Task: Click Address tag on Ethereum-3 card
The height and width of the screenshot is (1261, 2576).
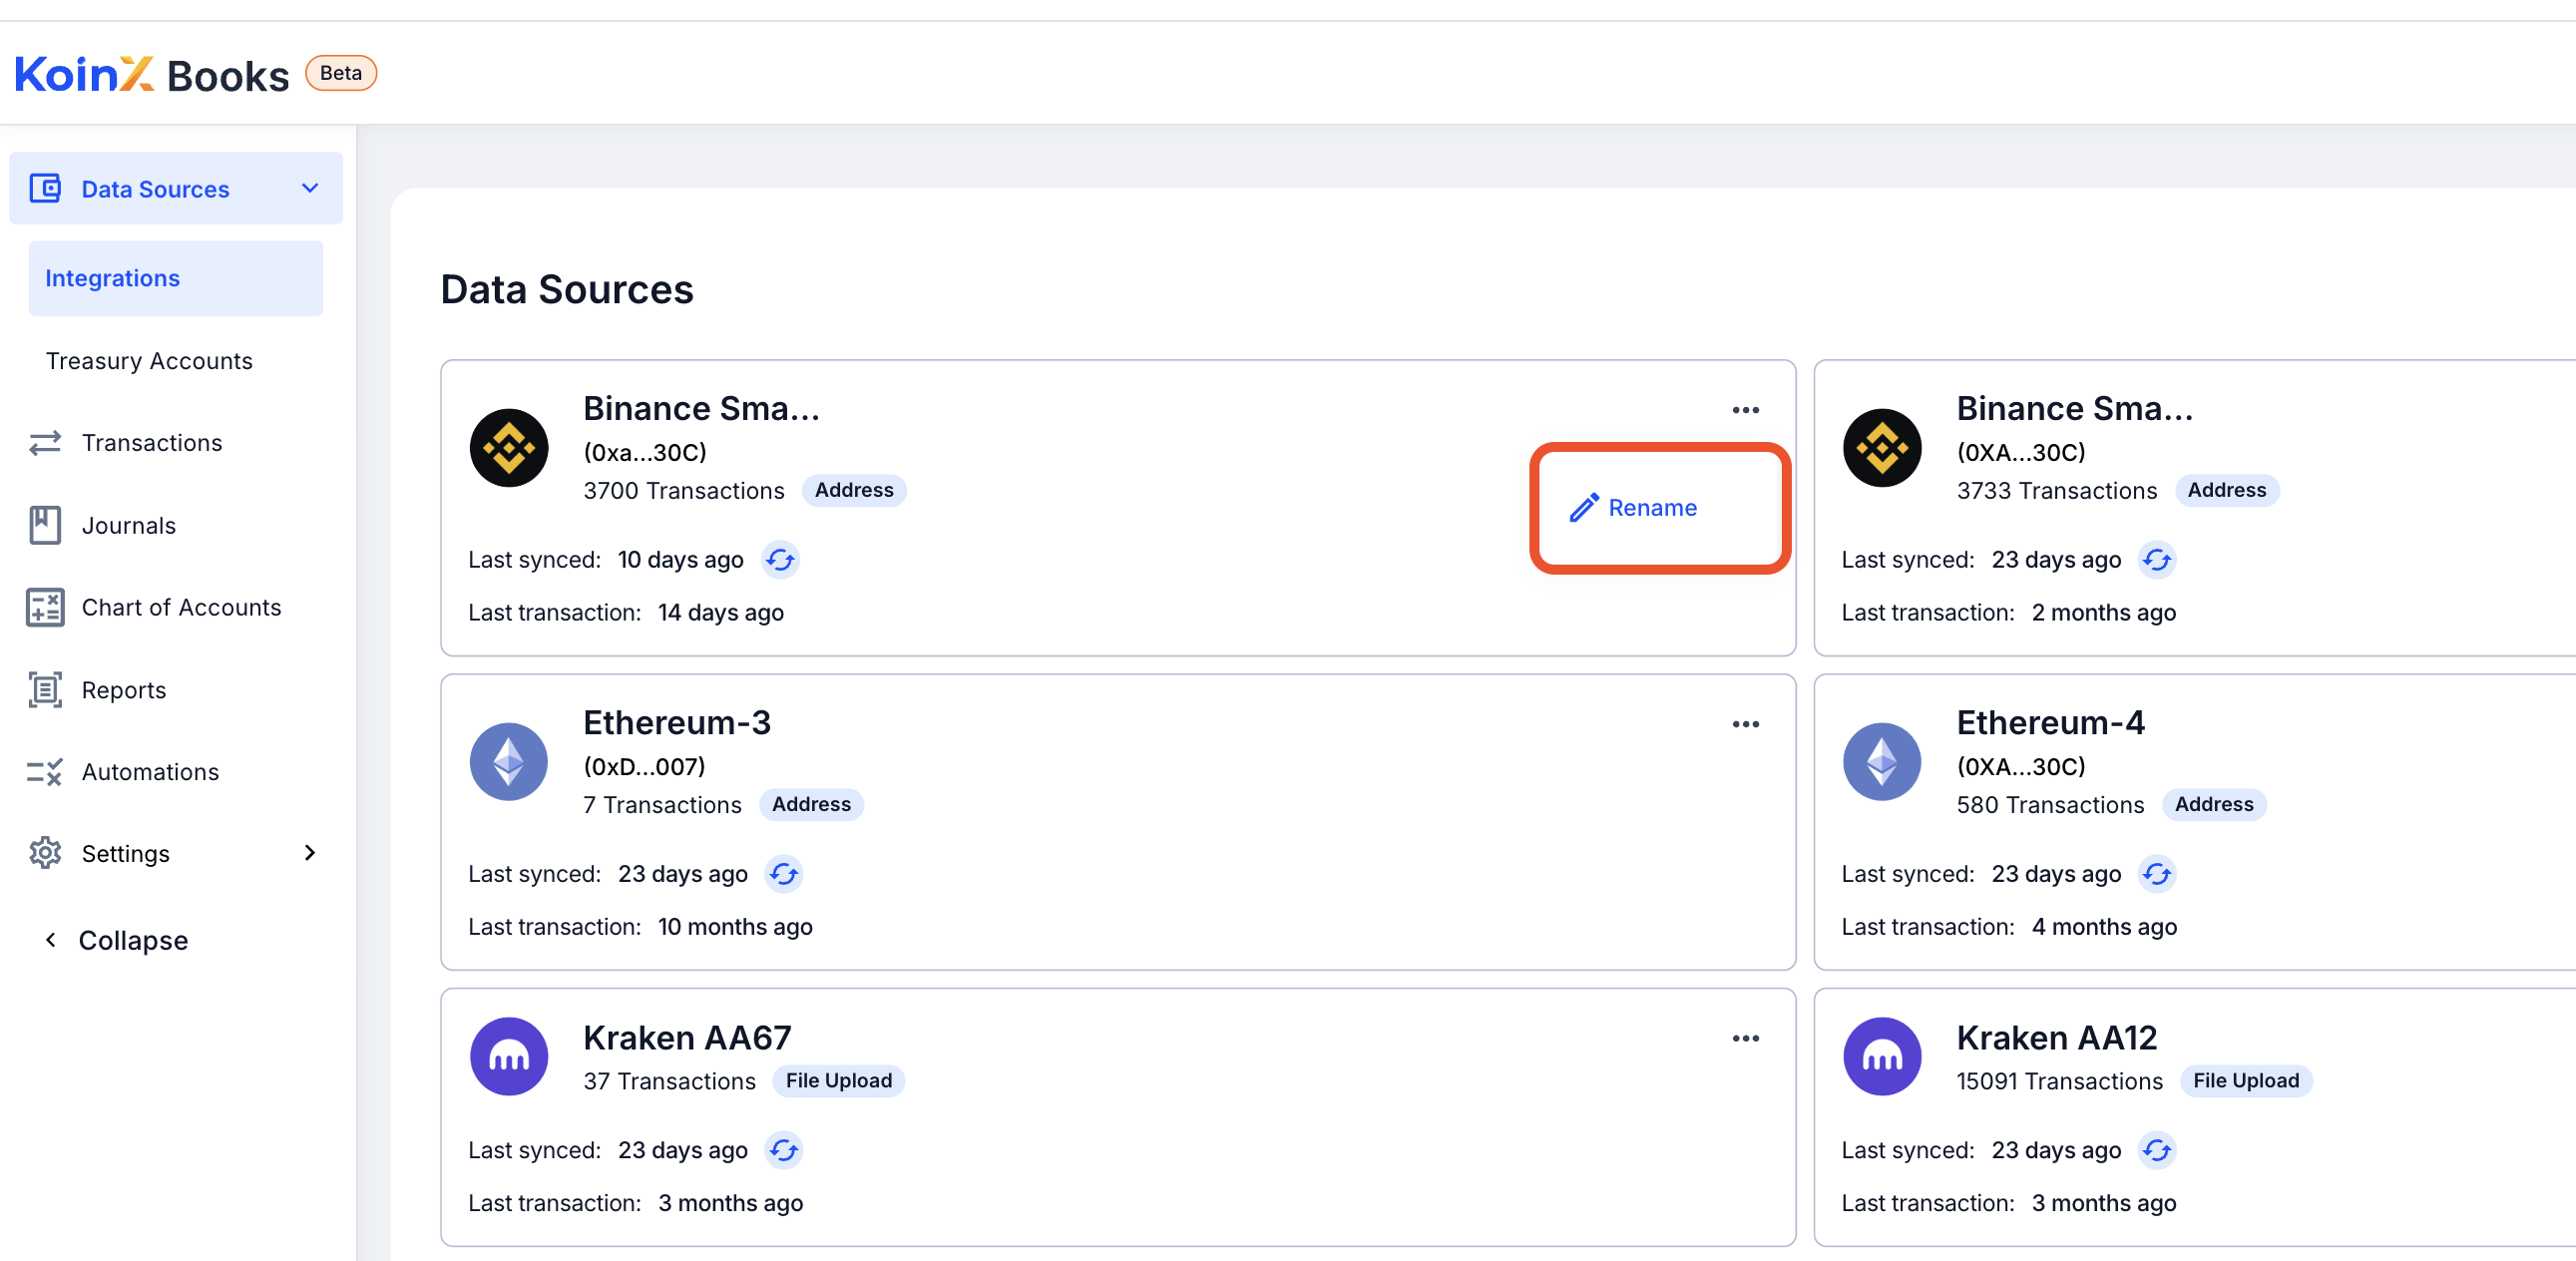Action: (811, 805)
